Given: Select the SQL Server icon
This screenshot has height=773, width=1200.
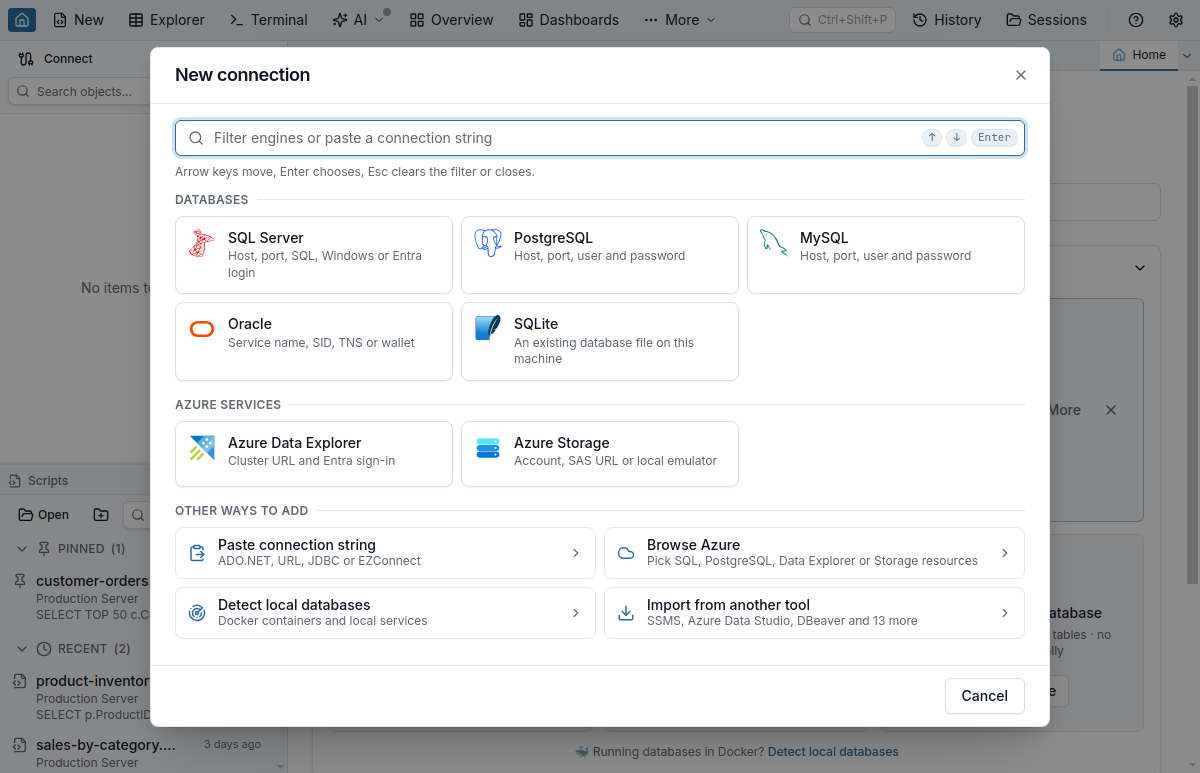Looking at the screenshot, I should coord(202,243).
